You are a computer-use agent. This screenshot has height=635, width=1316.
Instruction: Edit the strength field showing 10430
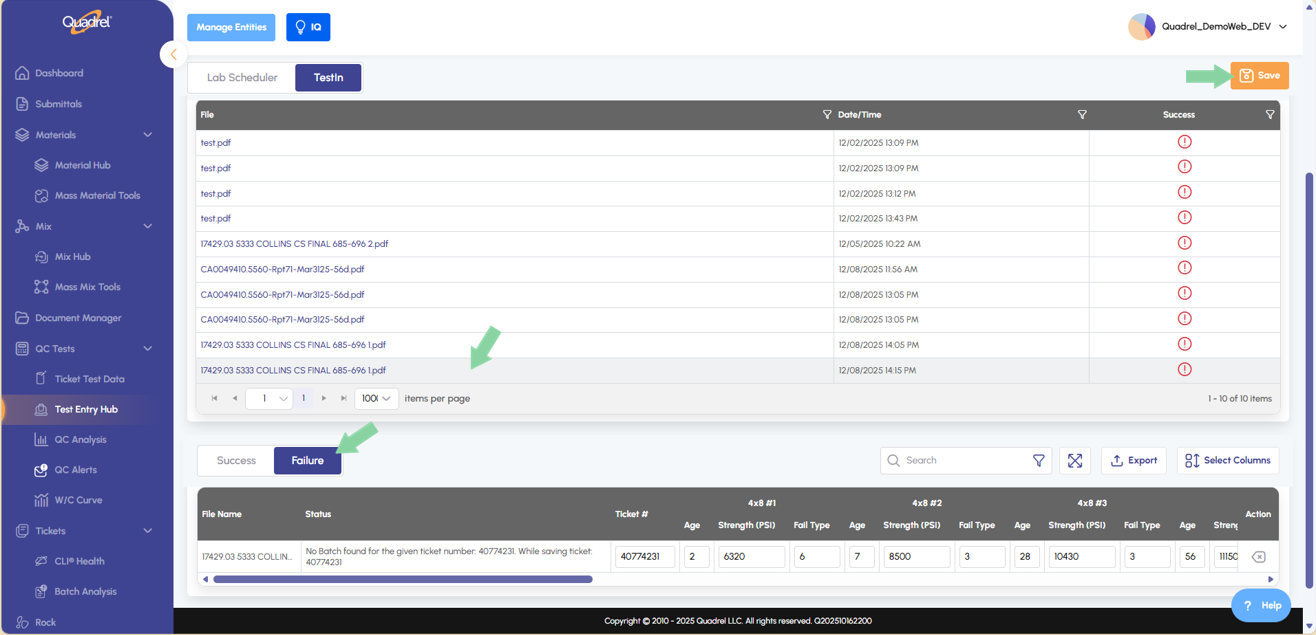click(x=1081, y=557)
